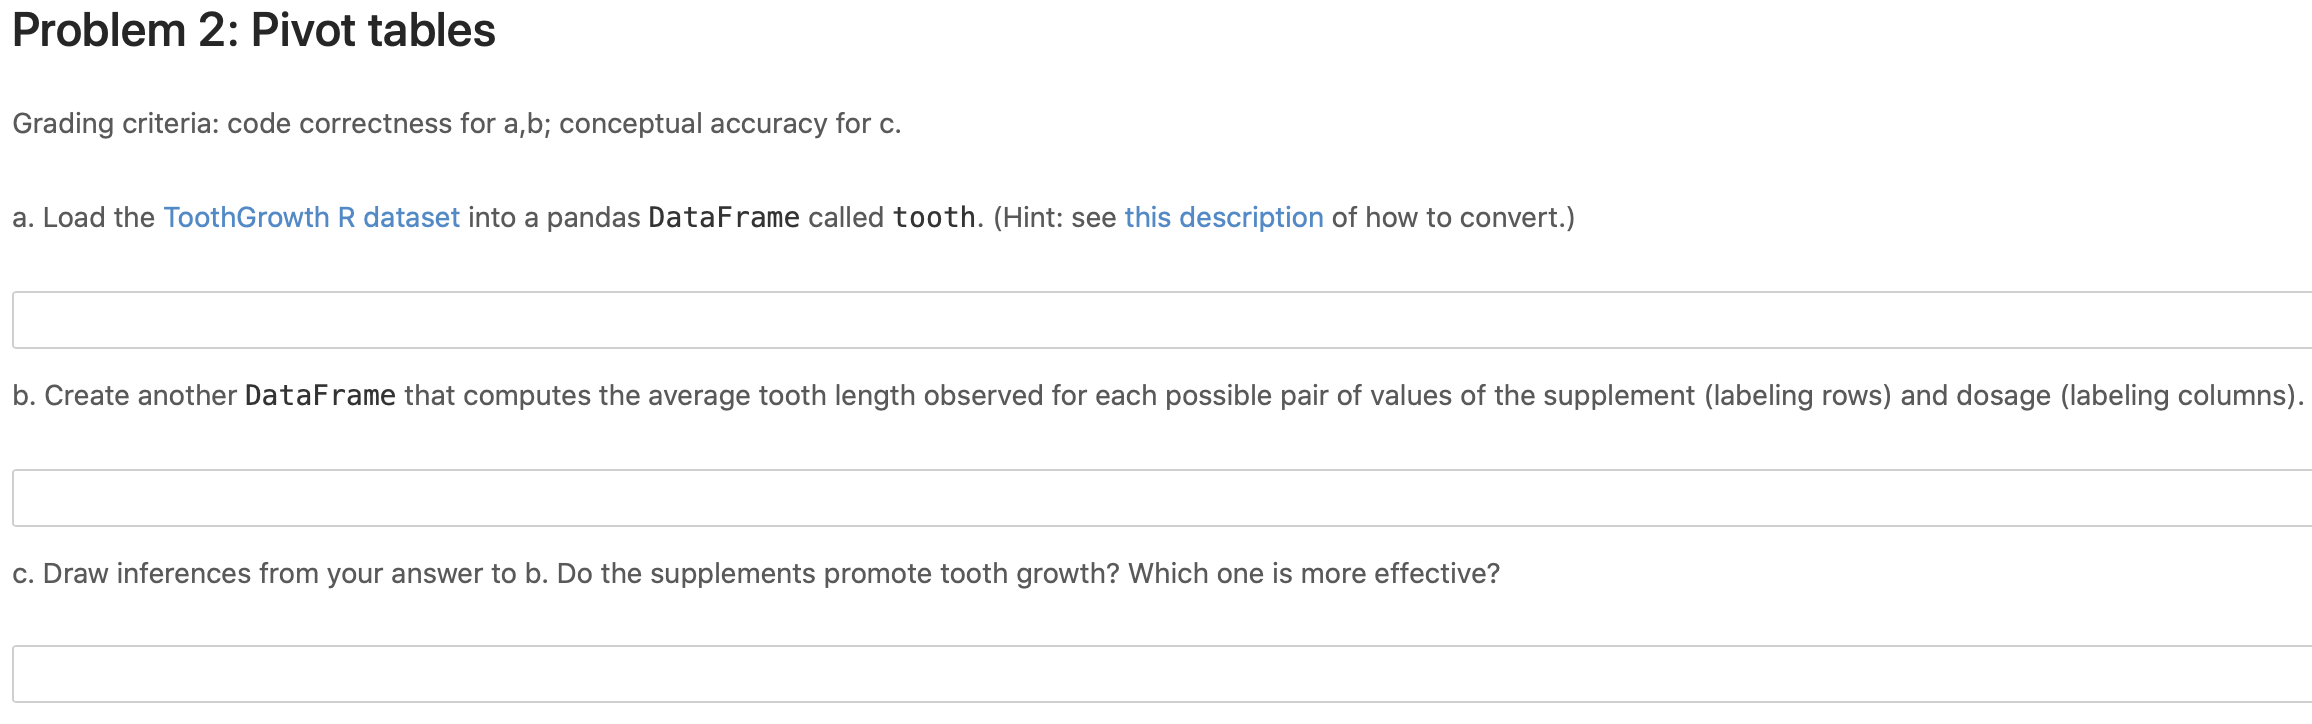Click the 'Problem 2: Pivot tables' heading
The image size is (2312, 724).
(x=254, y=30)
